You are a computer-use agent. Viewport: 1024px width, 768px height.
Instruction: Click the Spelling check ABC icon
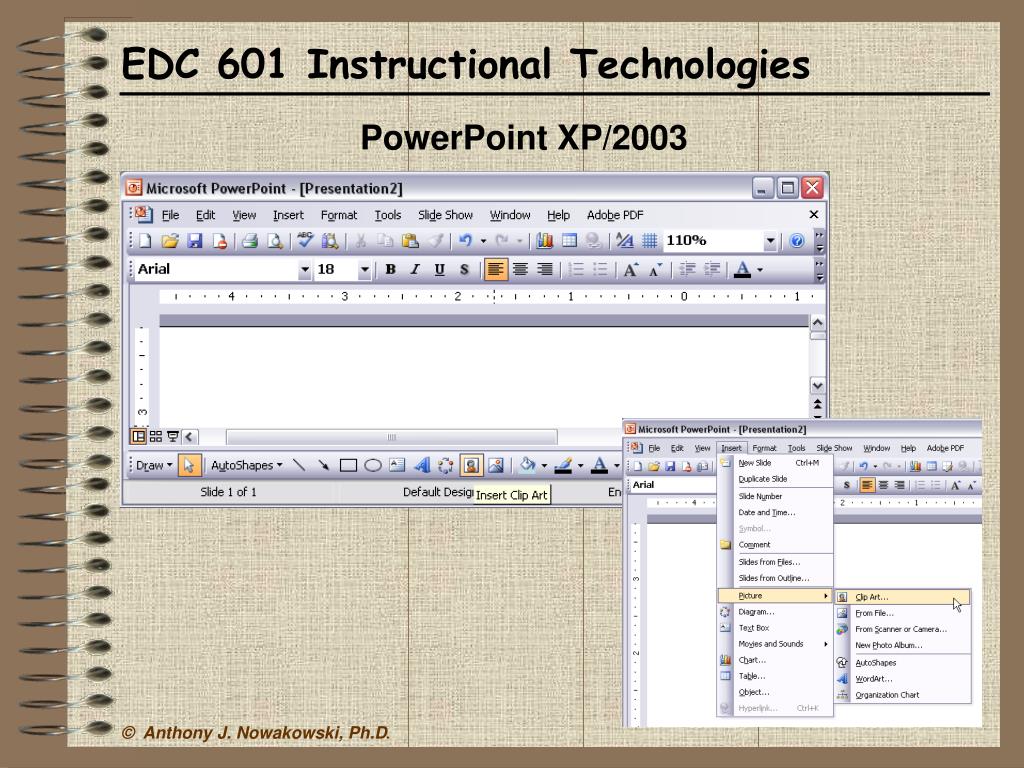coord(305,240)
